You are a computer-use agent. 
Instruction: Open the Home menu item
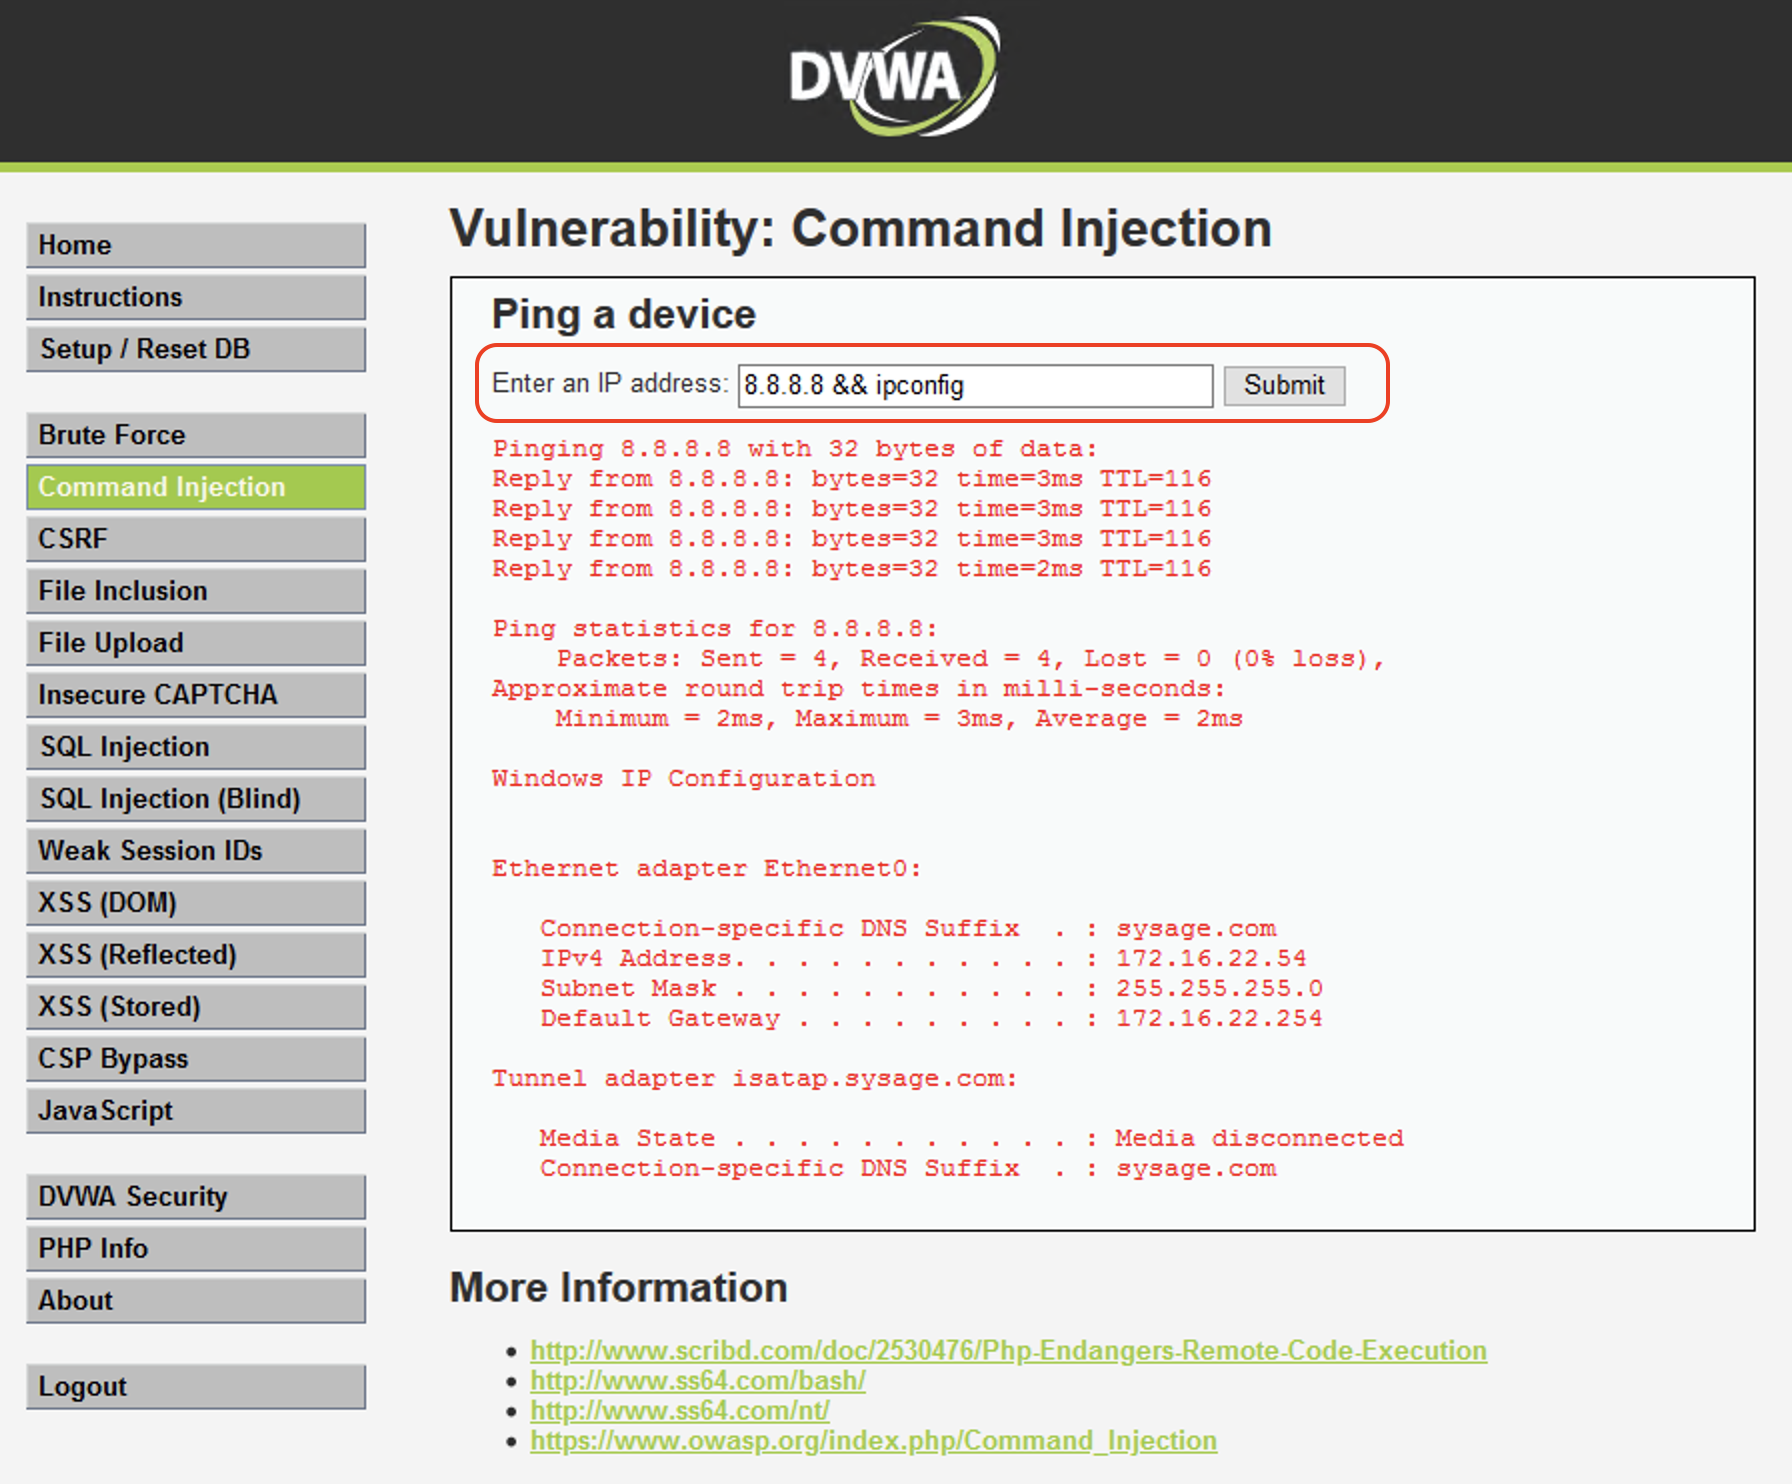point(196,245)
